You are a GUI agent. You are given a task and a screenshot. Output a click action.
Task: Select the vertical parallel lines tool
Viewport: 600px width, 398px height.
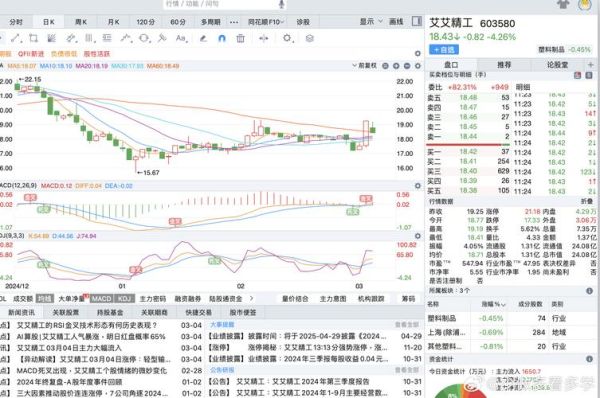point(89,38)
